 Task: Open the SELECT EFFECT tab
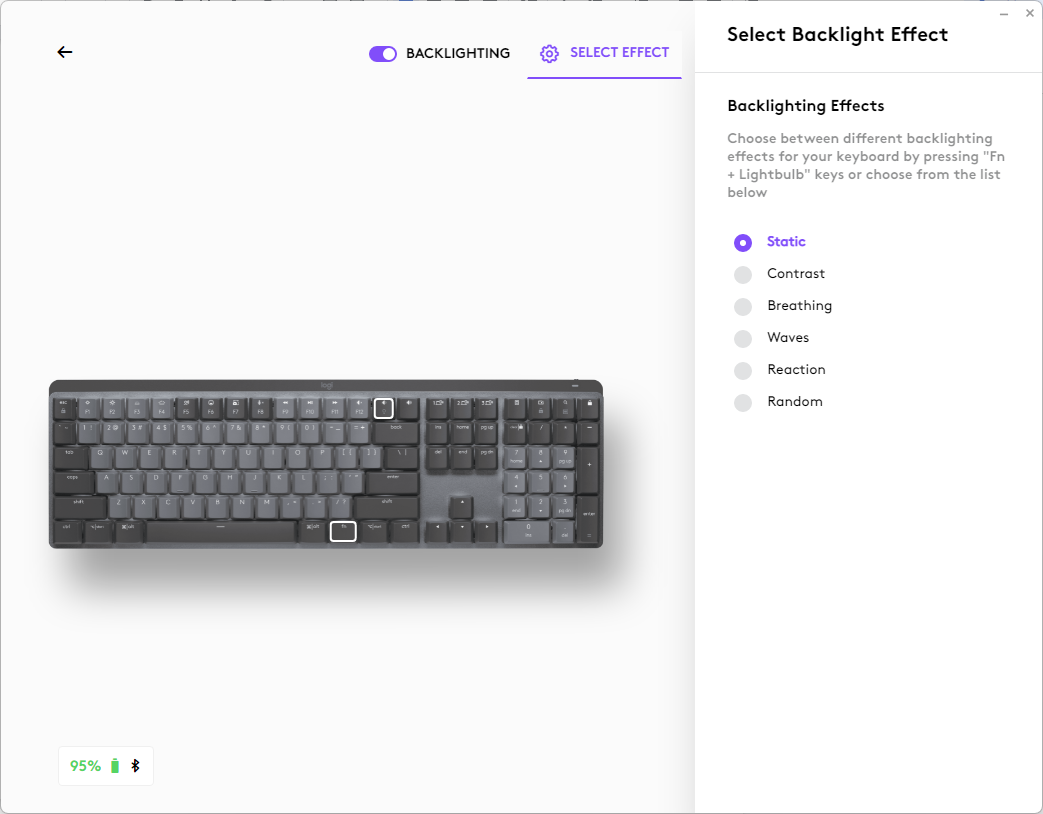click(619, 53)
